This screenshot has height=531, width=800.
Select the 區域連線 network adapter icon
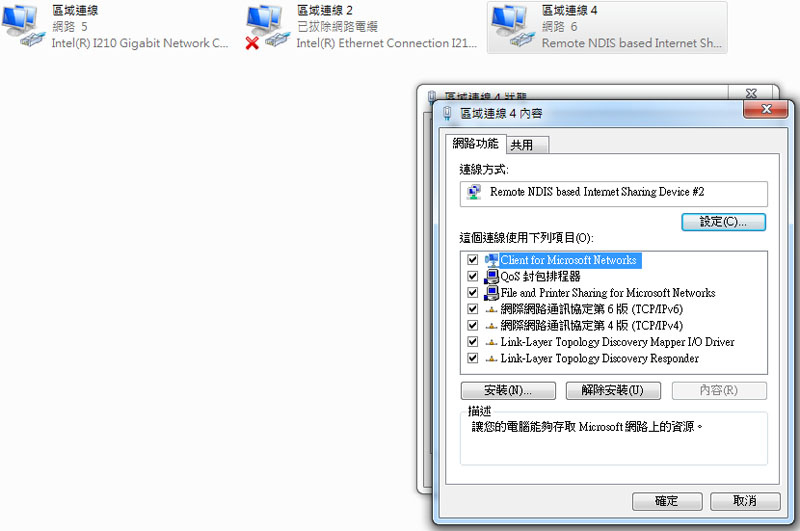(23, 26)
